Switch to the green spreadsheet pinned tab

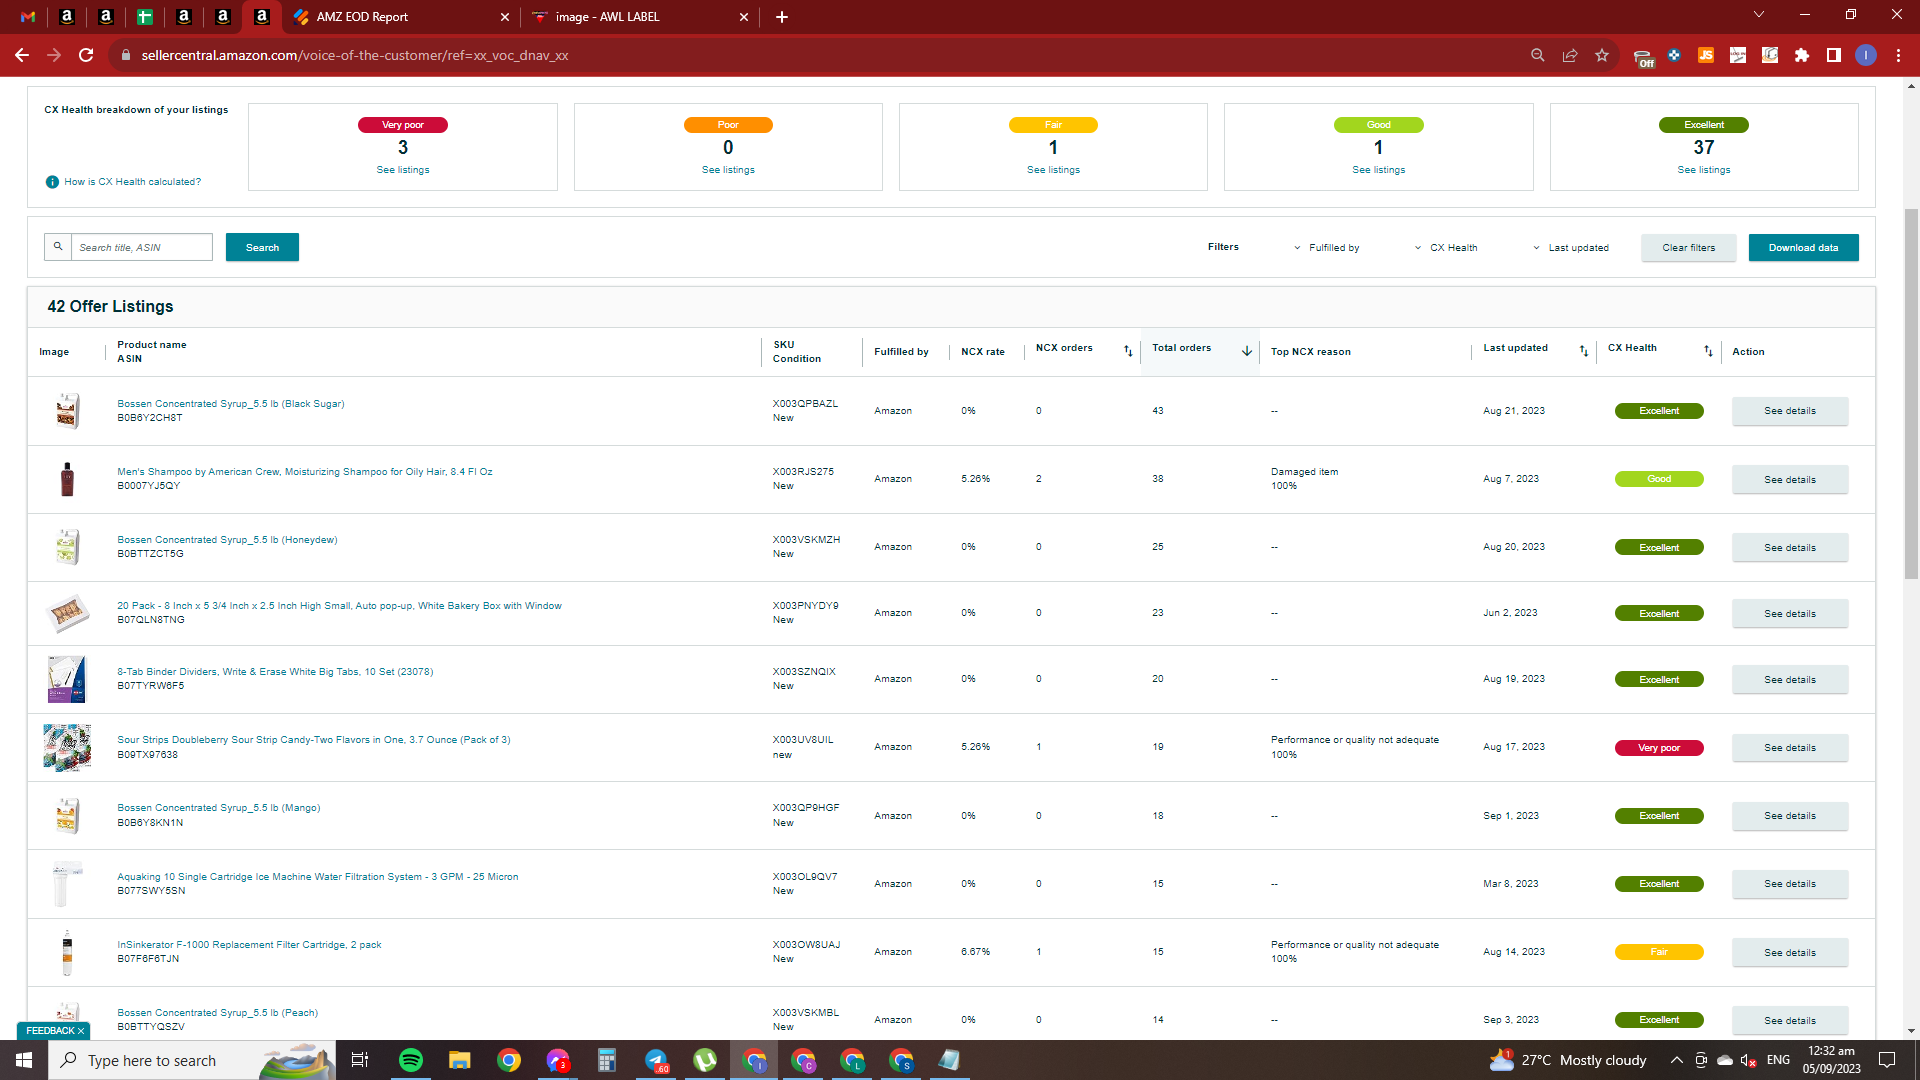(x=145, y=17)
